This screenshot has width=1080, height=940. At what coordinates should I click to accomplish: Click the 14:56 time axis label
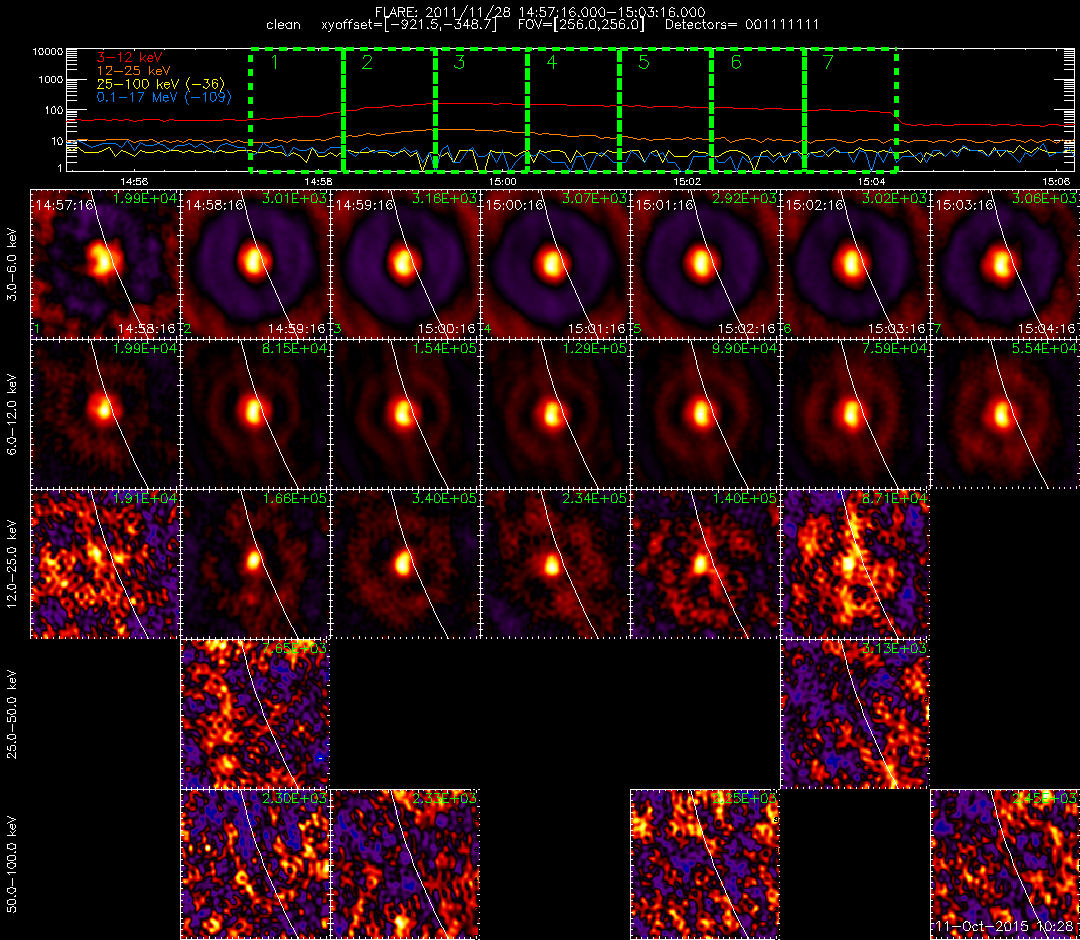pos(134,181)
